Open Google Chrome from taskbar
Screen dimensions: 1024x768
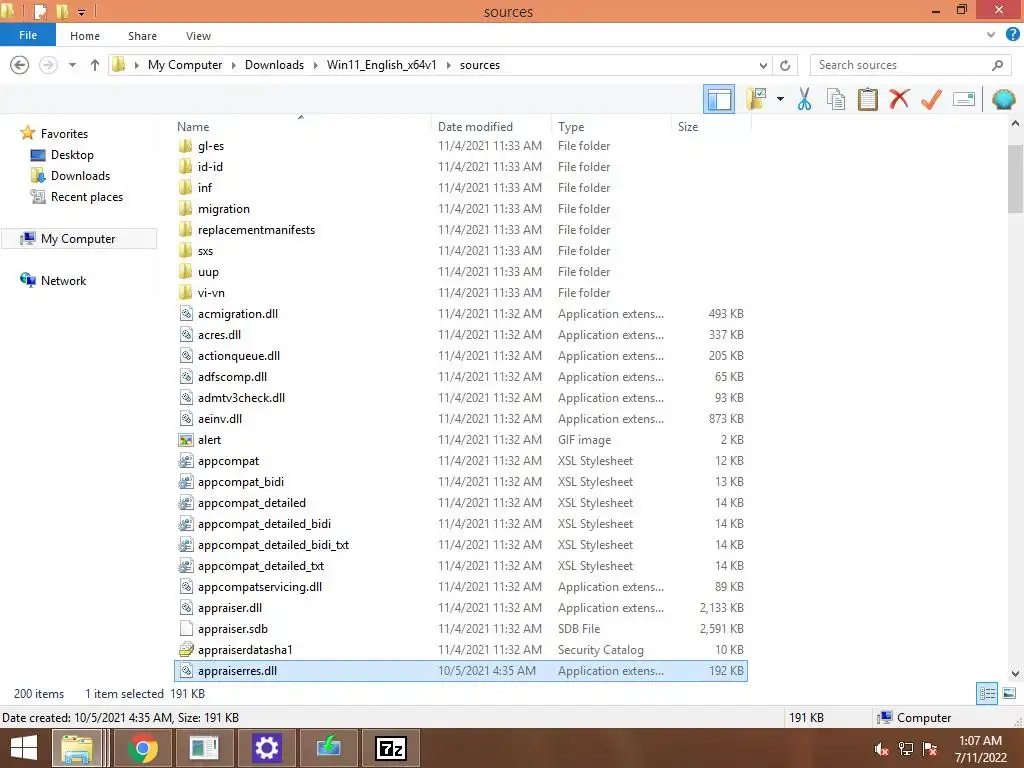point(142,748)
